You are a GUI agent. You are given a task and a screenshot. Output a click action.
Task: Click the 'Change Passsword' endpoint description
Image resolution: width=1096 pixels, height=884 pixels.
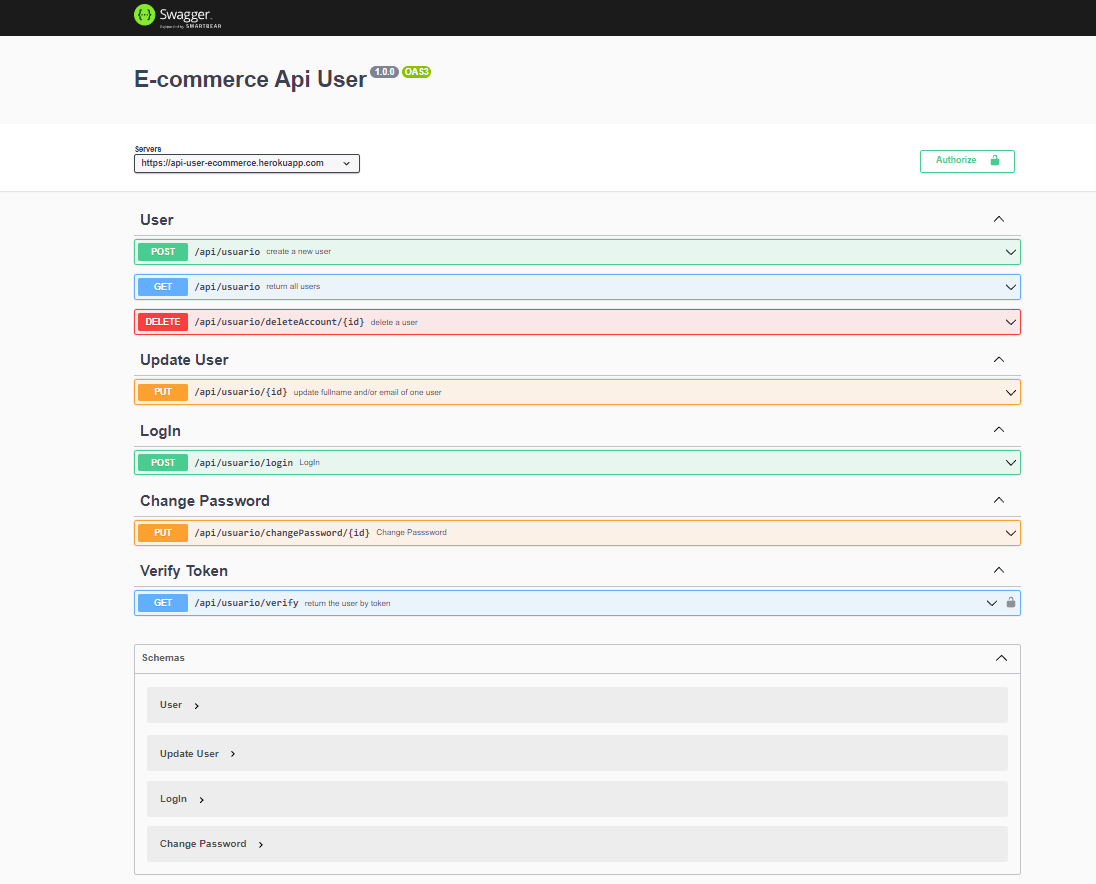[x=411, y=532]
